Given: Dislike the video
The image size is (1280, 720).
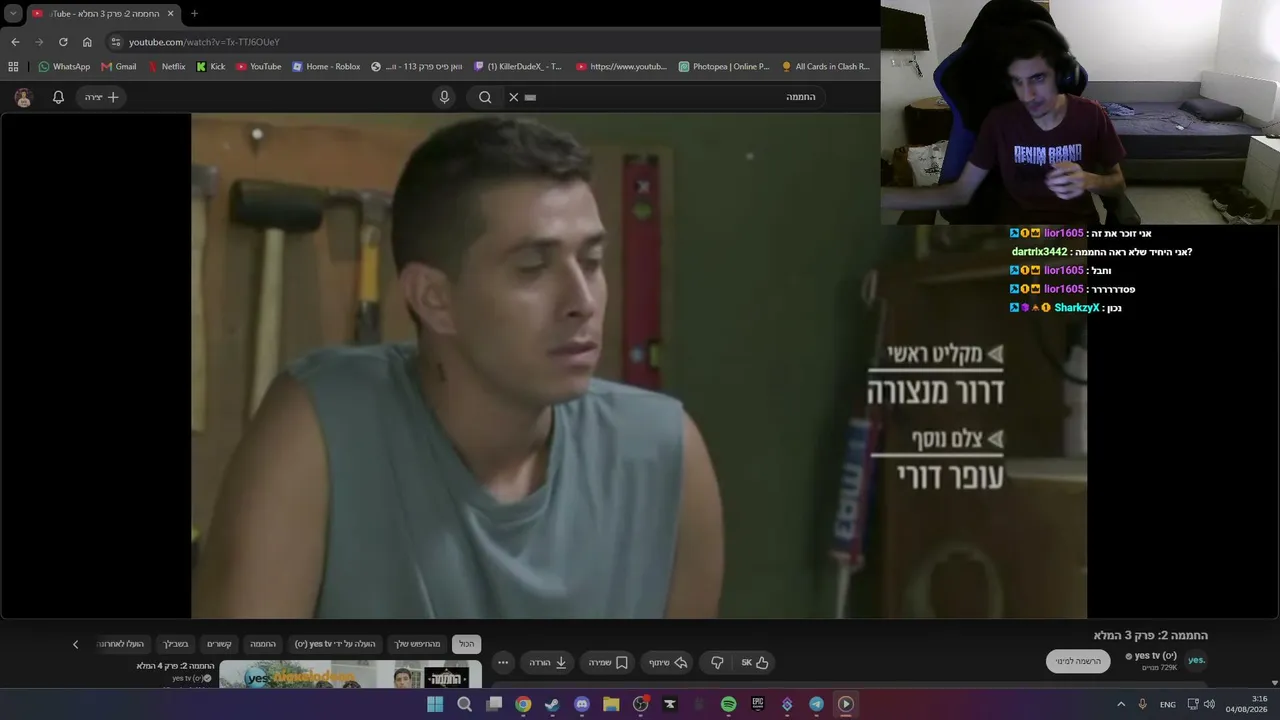Looking at the screenshot, I should [717, 662].
